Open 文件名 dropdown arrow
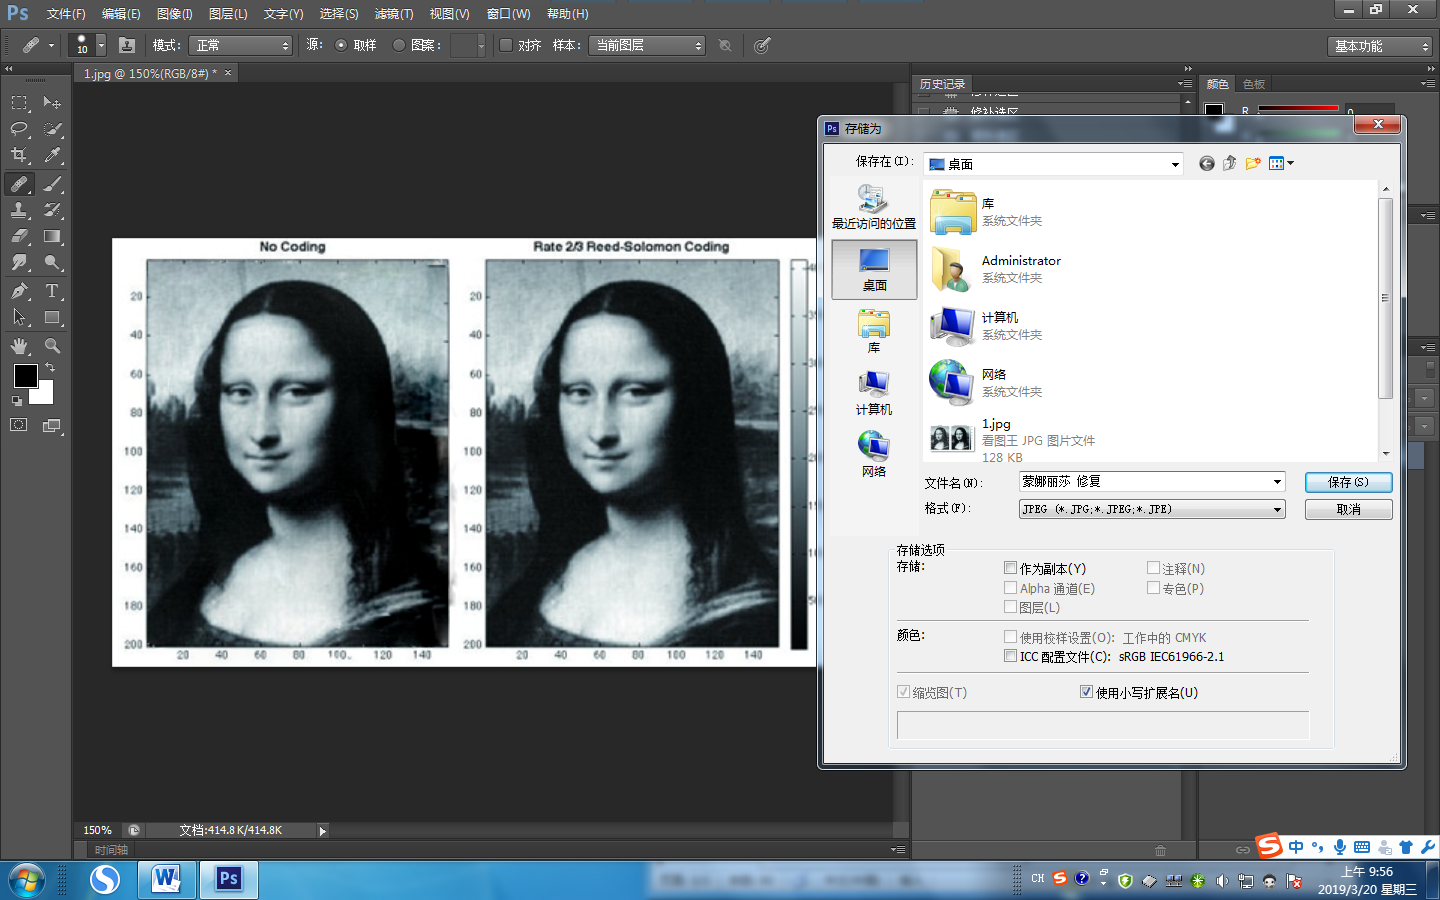Viewport: 1440px width, 900px height. [x=1277, y=482]
